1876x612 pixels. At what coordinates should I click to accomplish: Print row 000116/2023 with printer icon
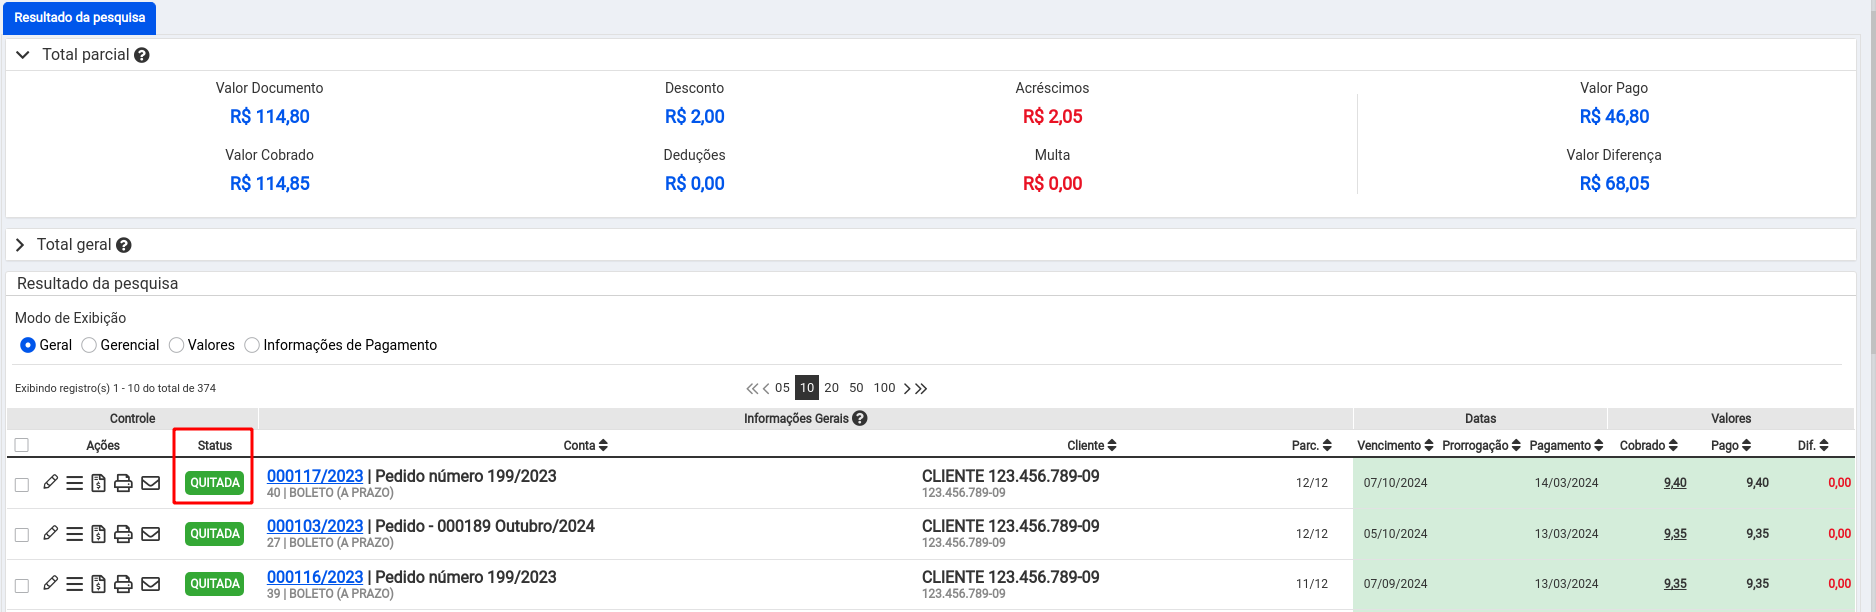(123, 584)
